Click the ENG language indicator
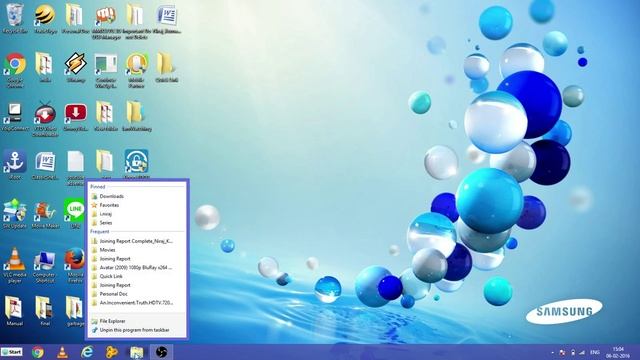The height and width of the screenshot is (360, 640). pos(595,352)
